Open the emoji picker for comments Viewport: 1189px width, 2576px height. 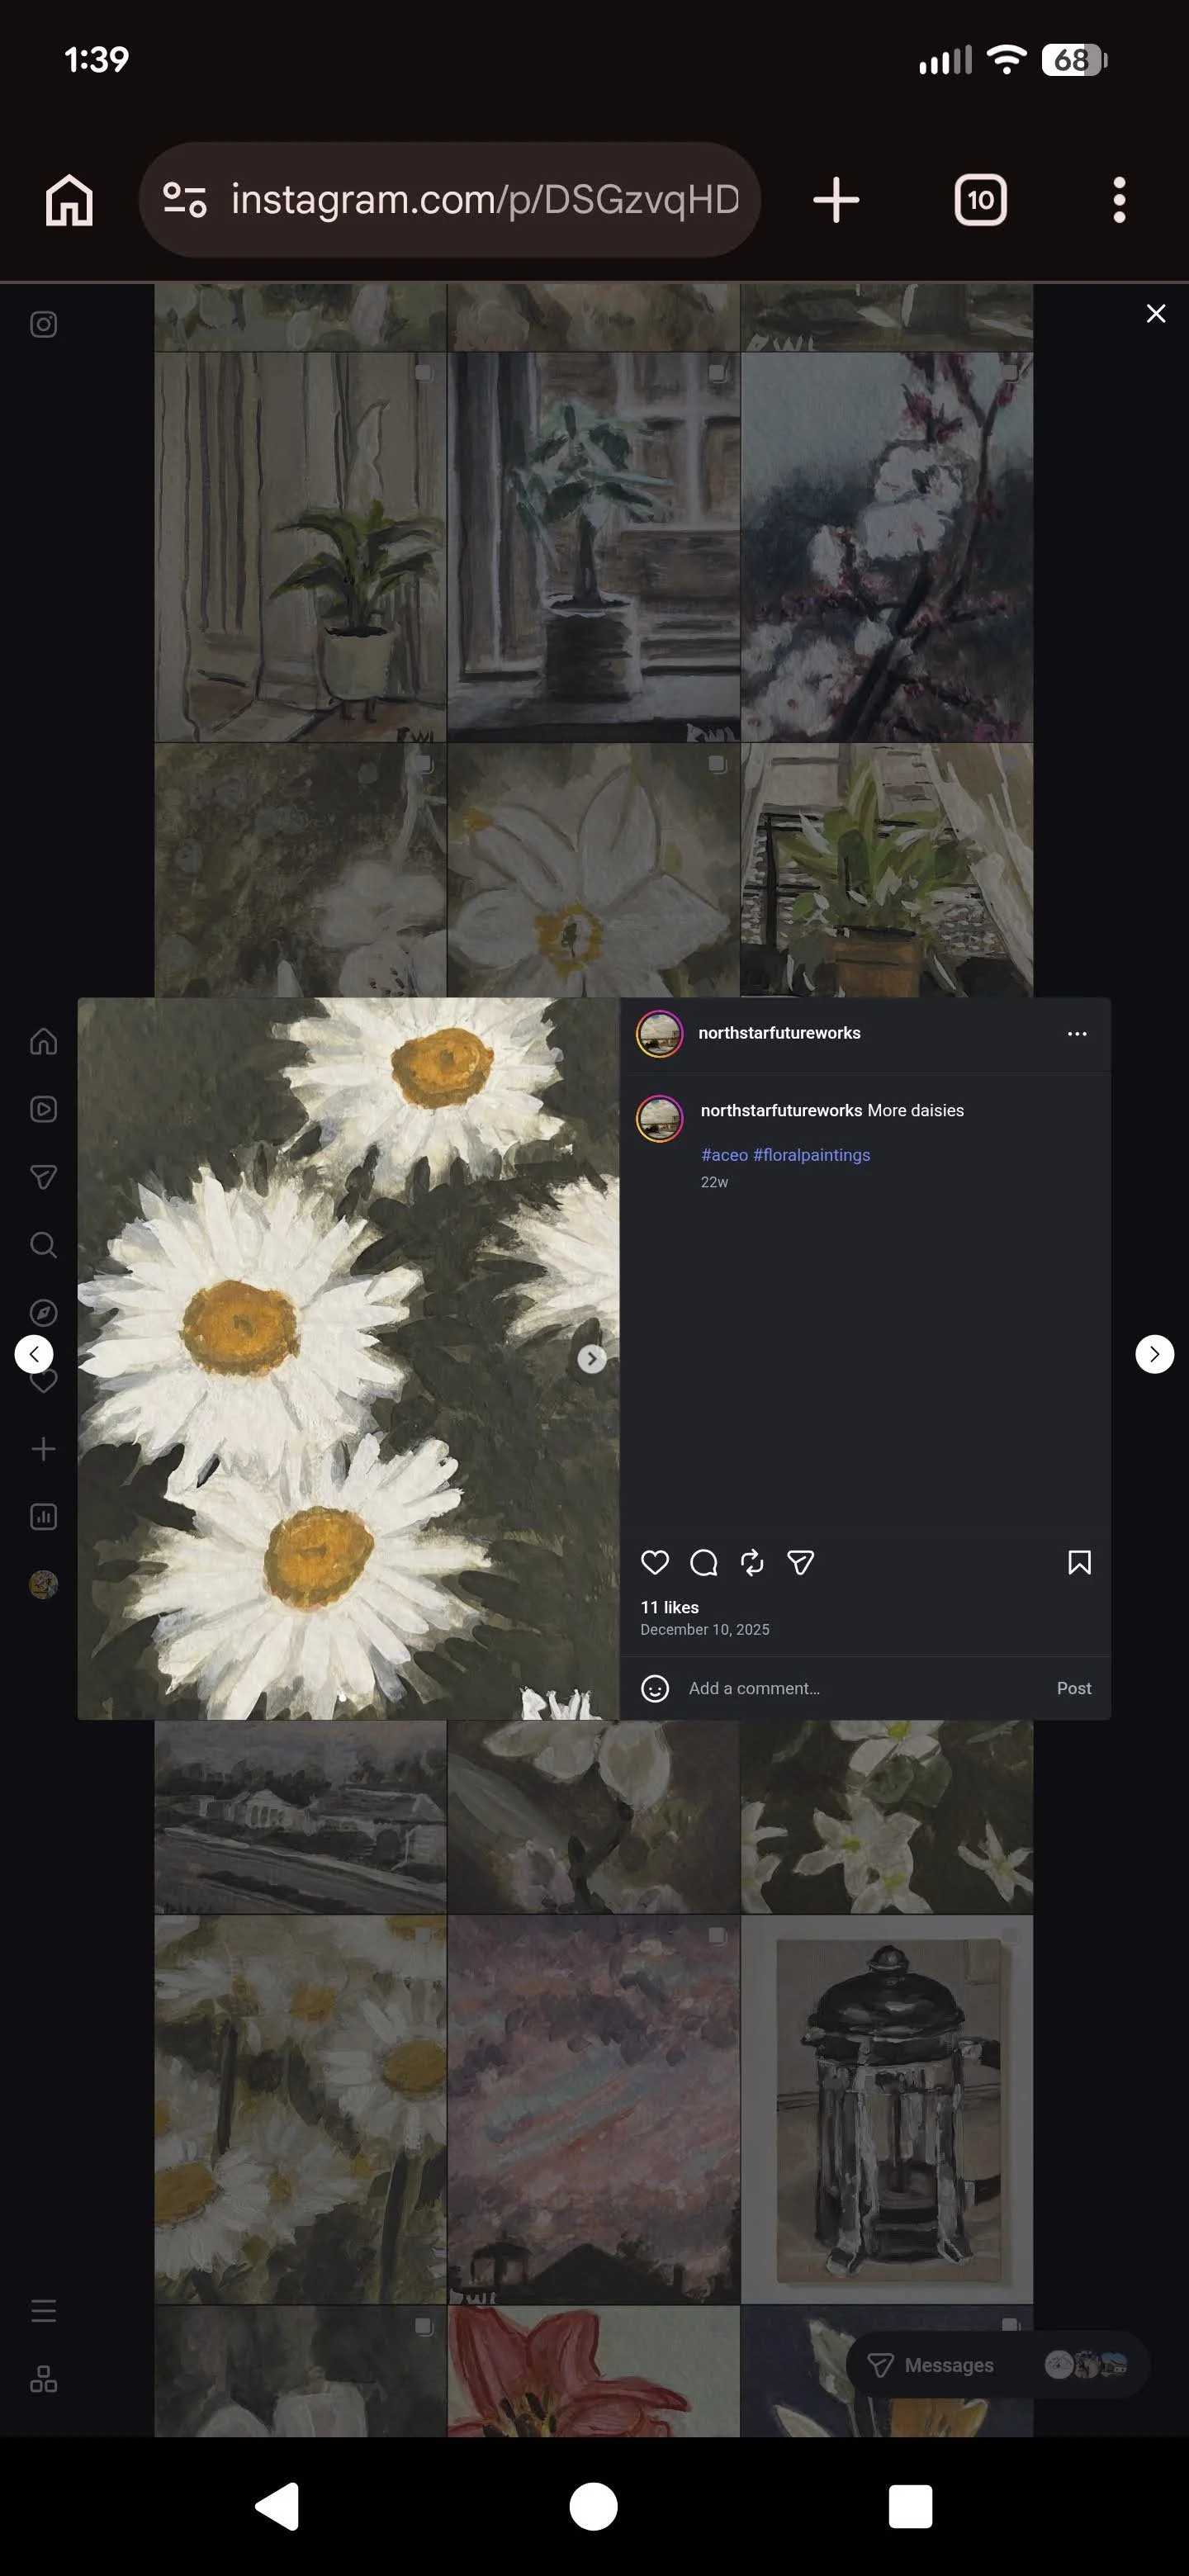(x=655, y=1689)
